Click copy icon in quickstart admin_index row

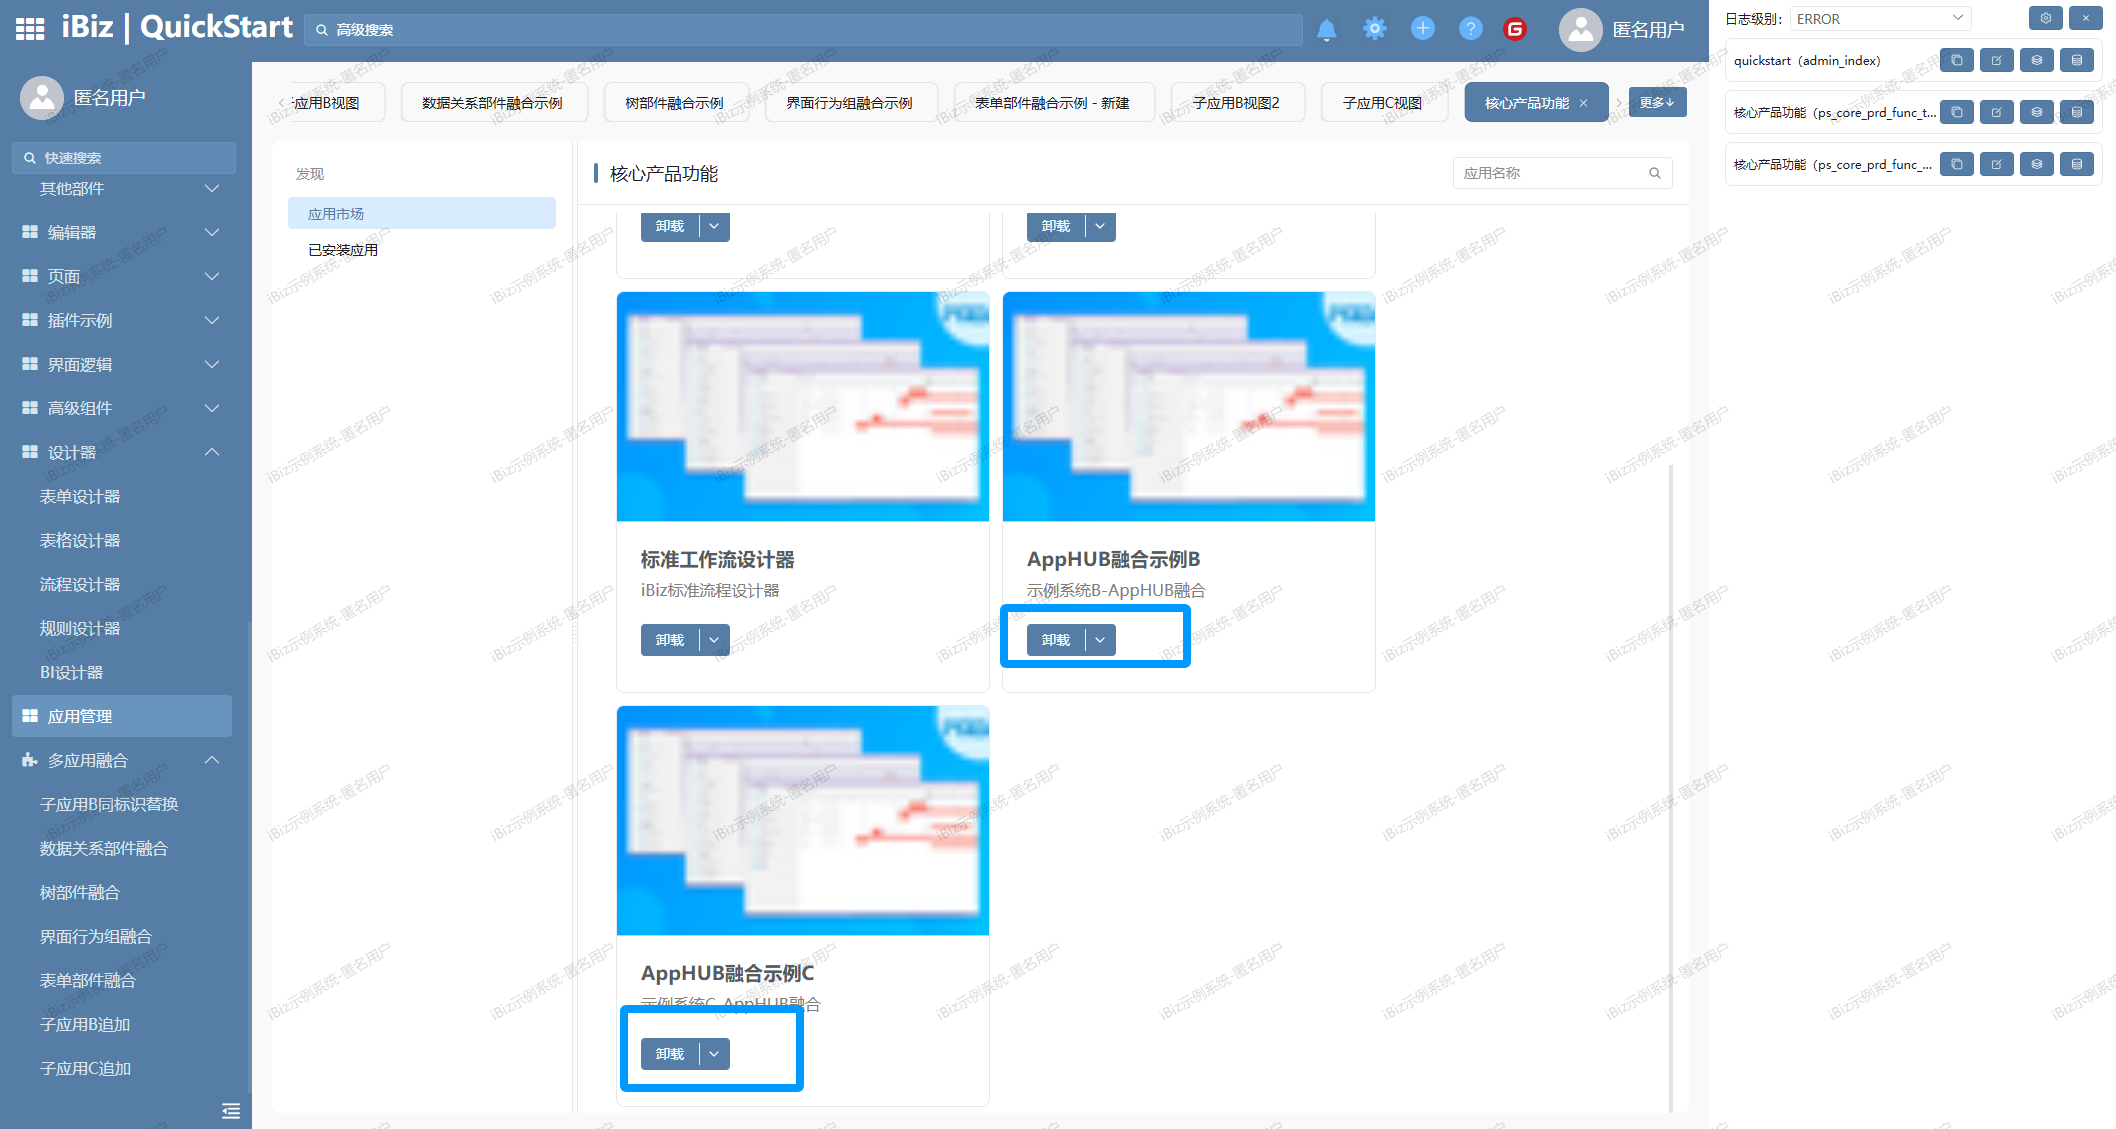pyautogui.click(x=1956, y=61)
